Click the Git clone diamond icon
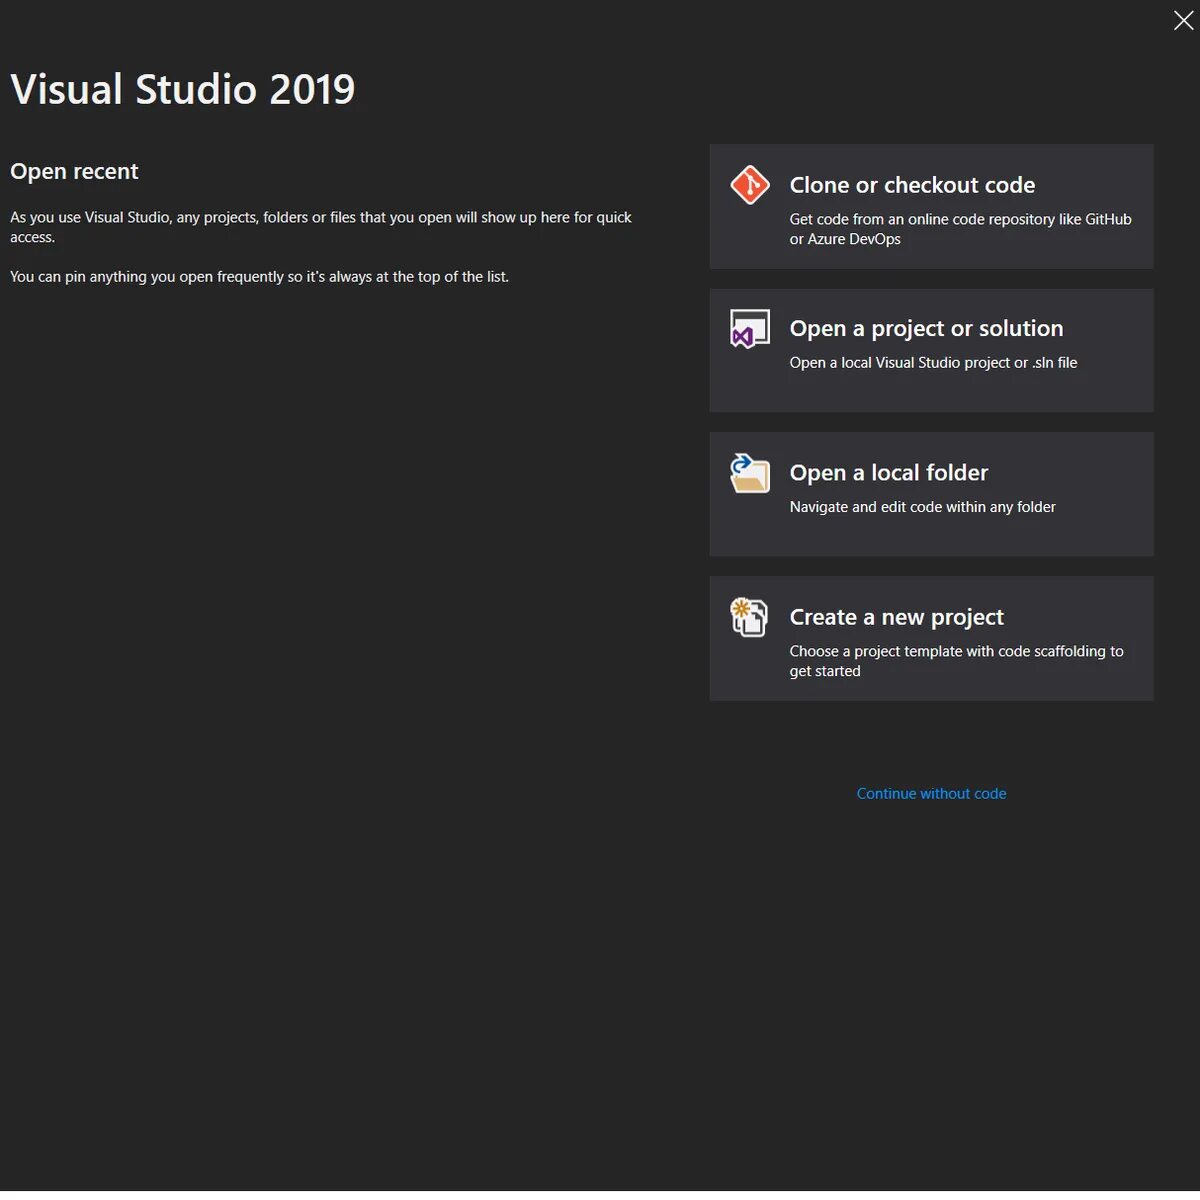This screenshot has width=1200, height=1200. tap(750, 185)
